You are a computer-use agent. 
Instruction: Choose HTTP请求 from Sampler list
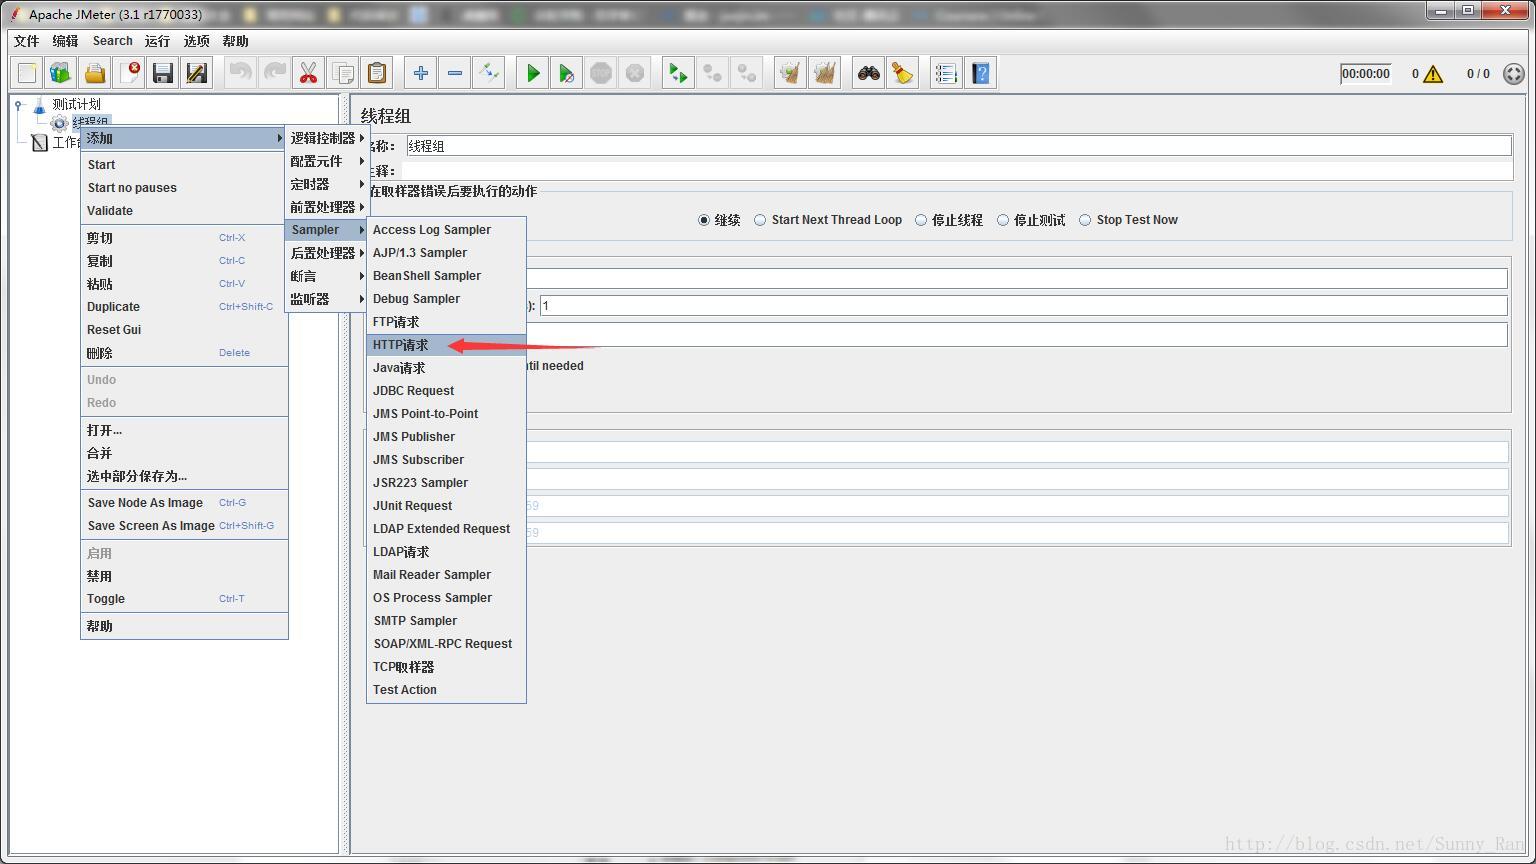[446, 345]
